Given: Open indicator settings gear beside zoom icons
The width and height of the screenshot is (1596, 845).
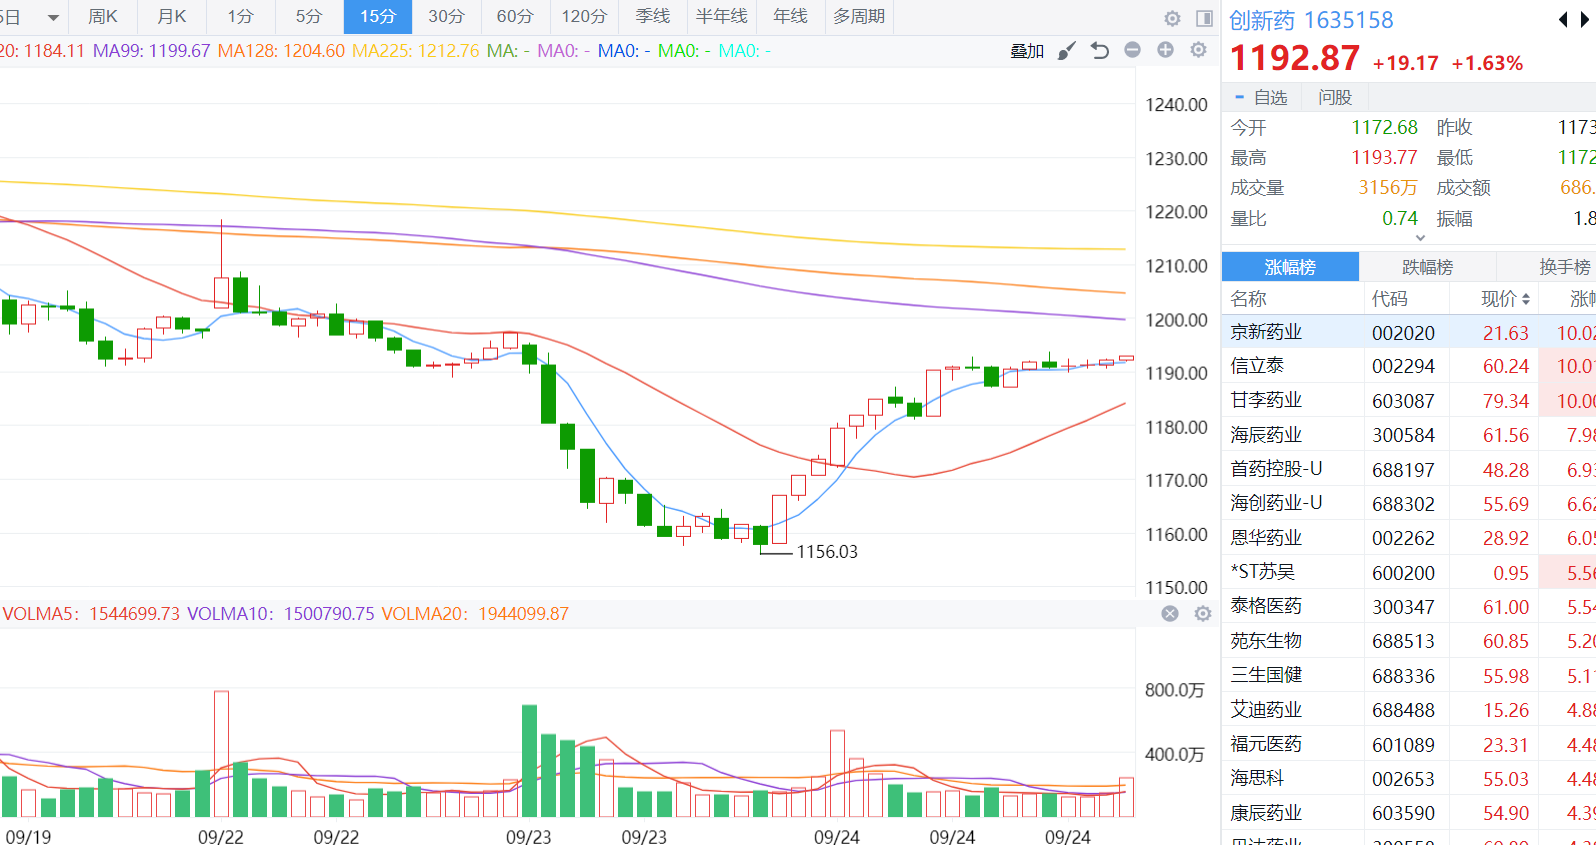Looking at the screenshot, I should [x=1198, y=50].
